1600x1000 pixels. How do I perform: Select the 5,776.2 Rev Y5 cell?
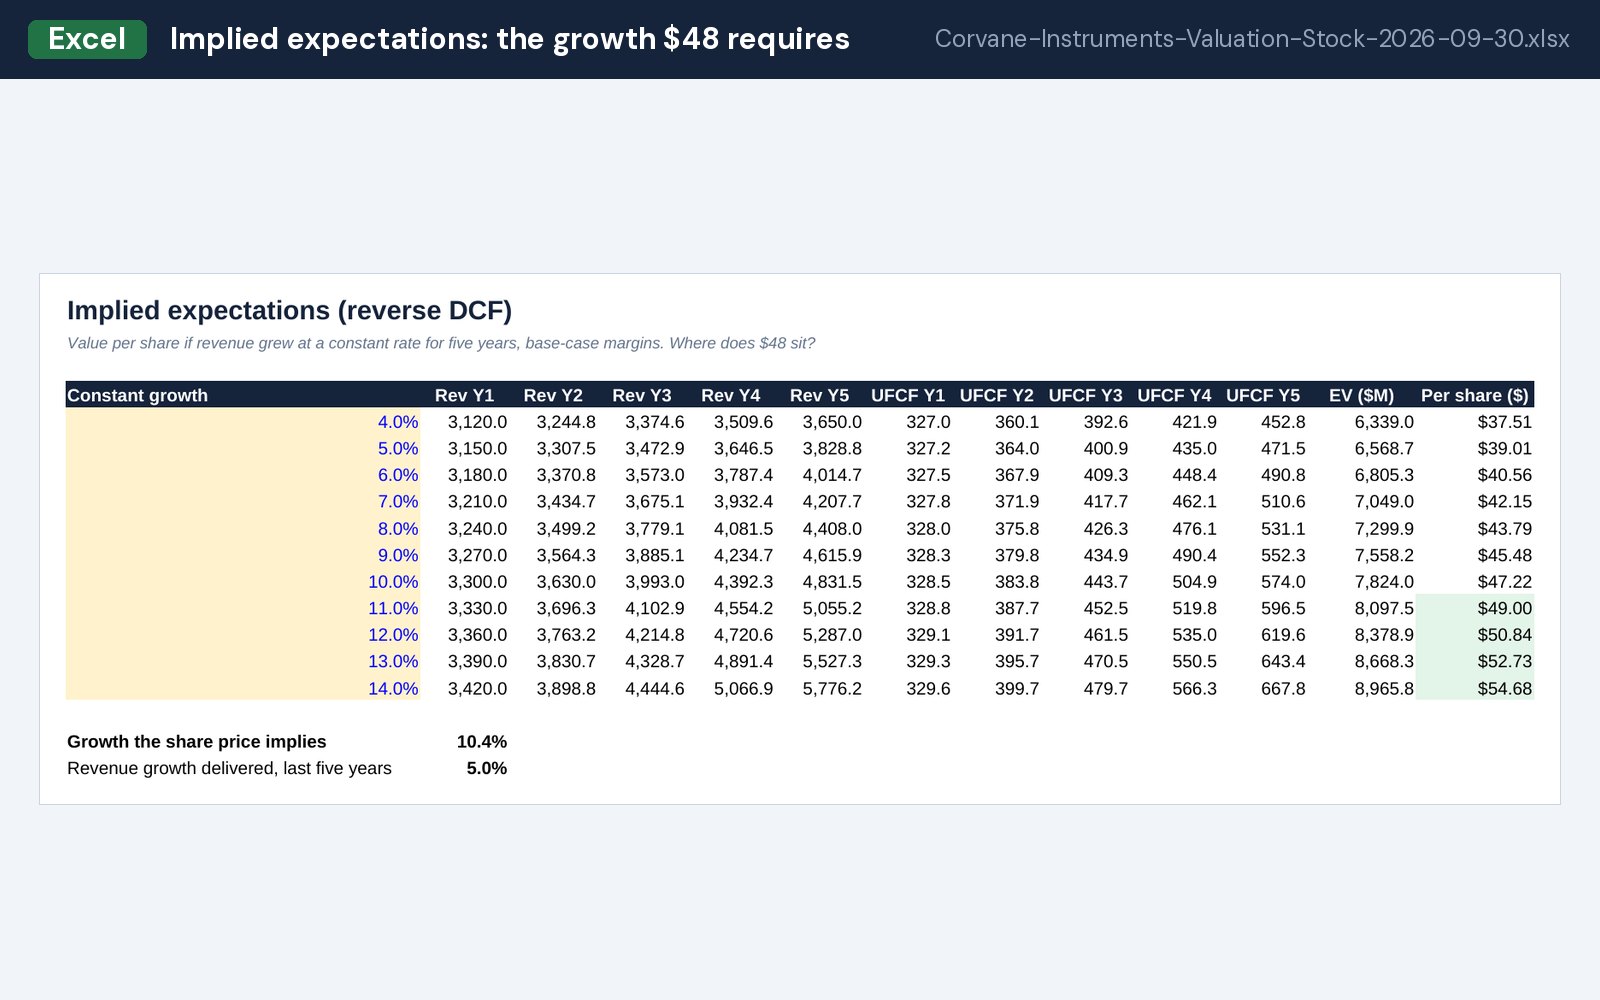tap(832, 688)
